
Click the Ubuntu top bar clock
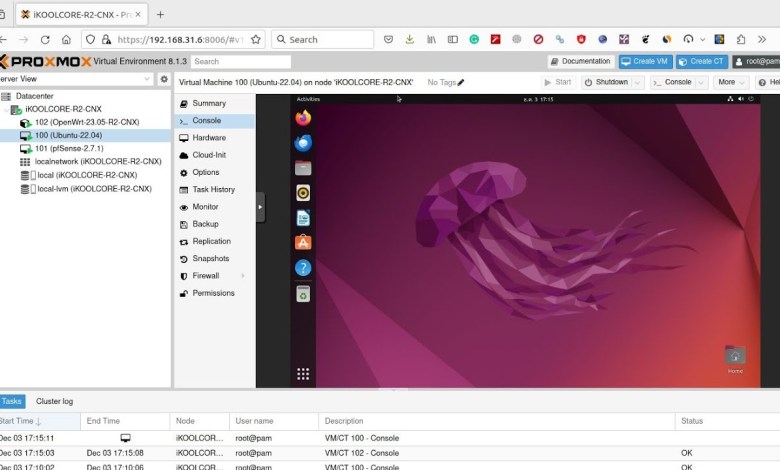click(x=538, y=99)
